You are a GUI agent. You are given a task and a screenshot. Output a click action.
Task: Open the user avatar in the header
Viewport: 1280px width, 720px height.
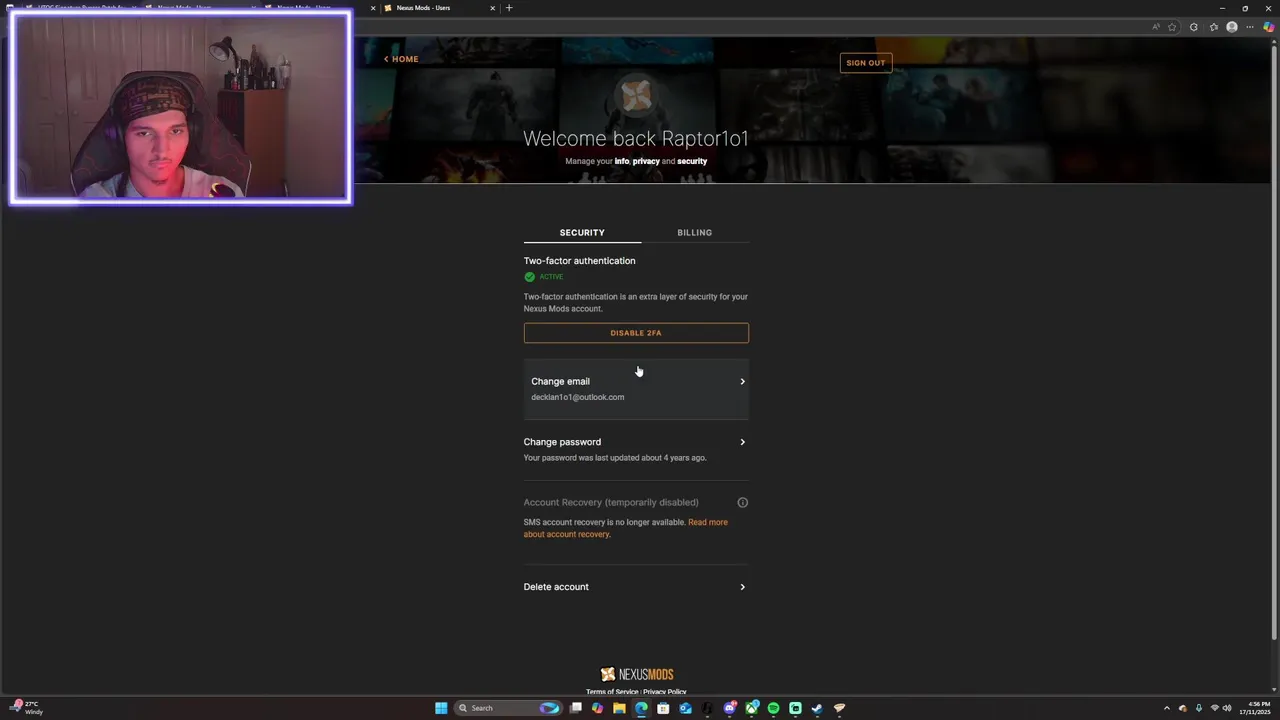pos(636,96)
